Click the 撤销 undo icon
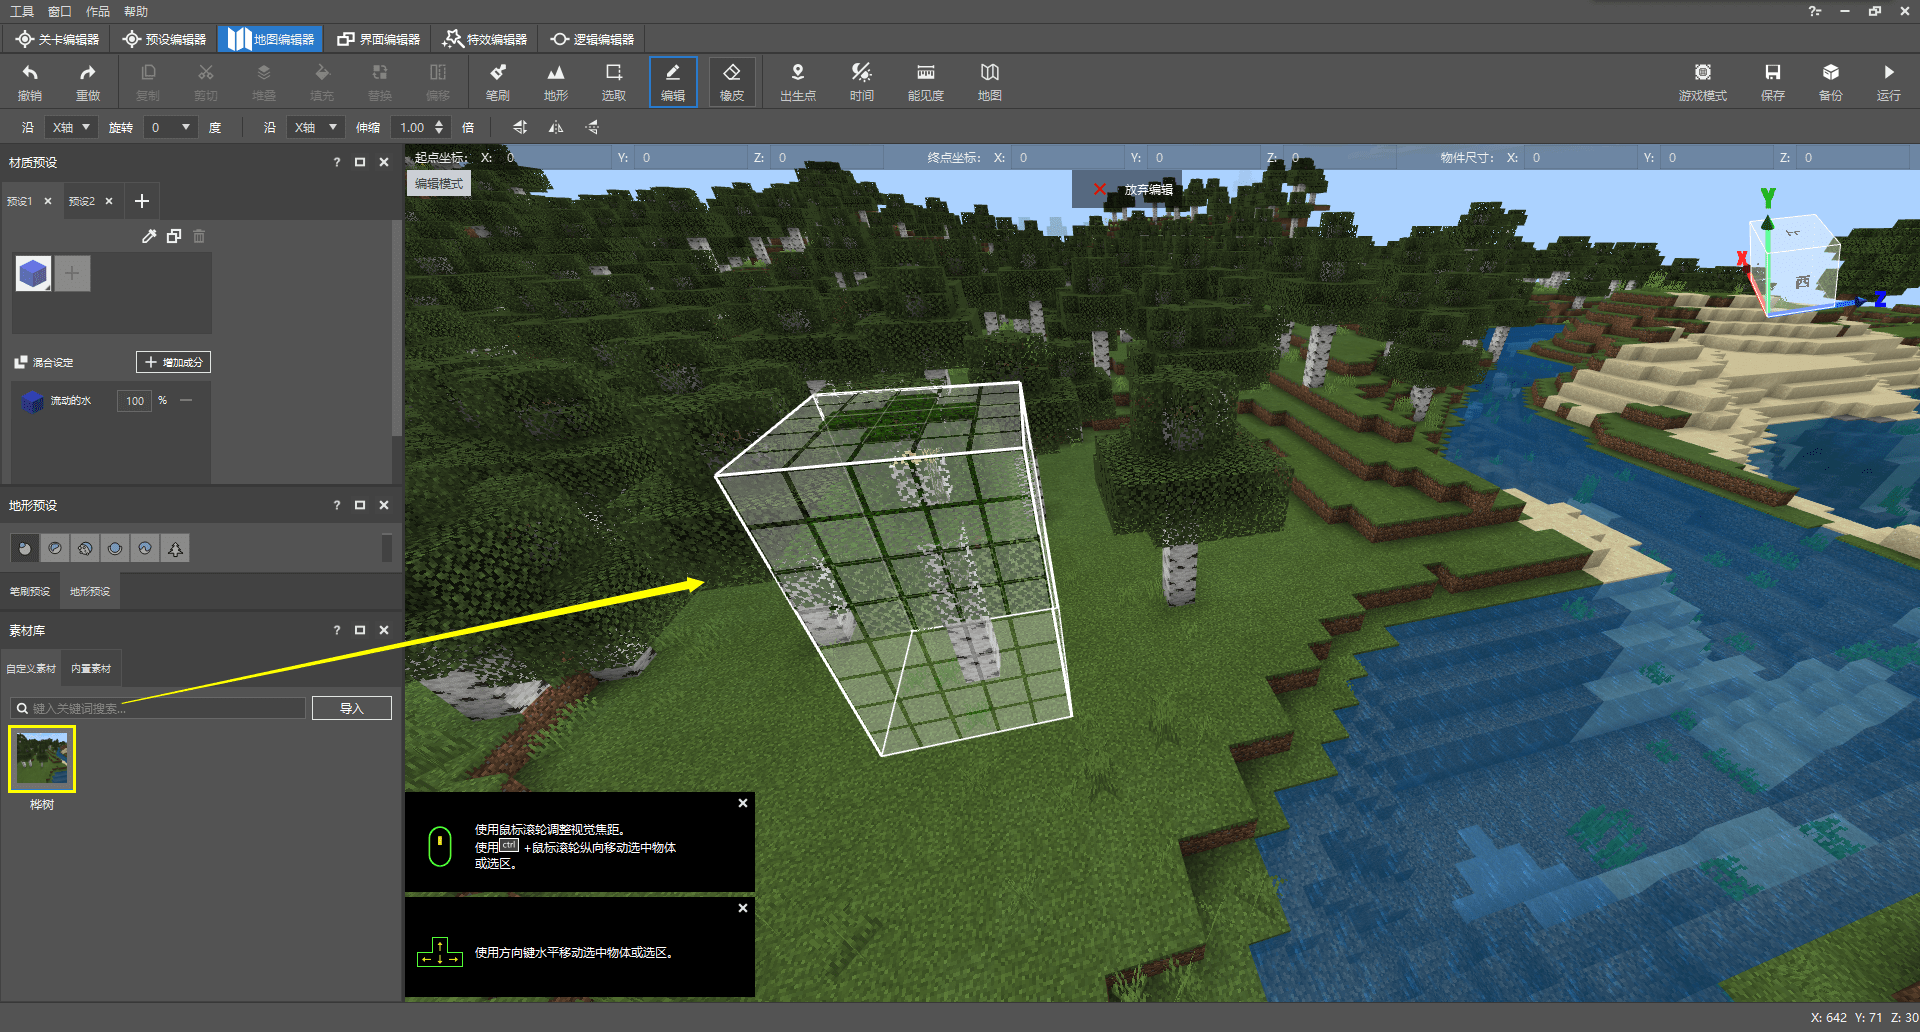 tap(30, 81)
